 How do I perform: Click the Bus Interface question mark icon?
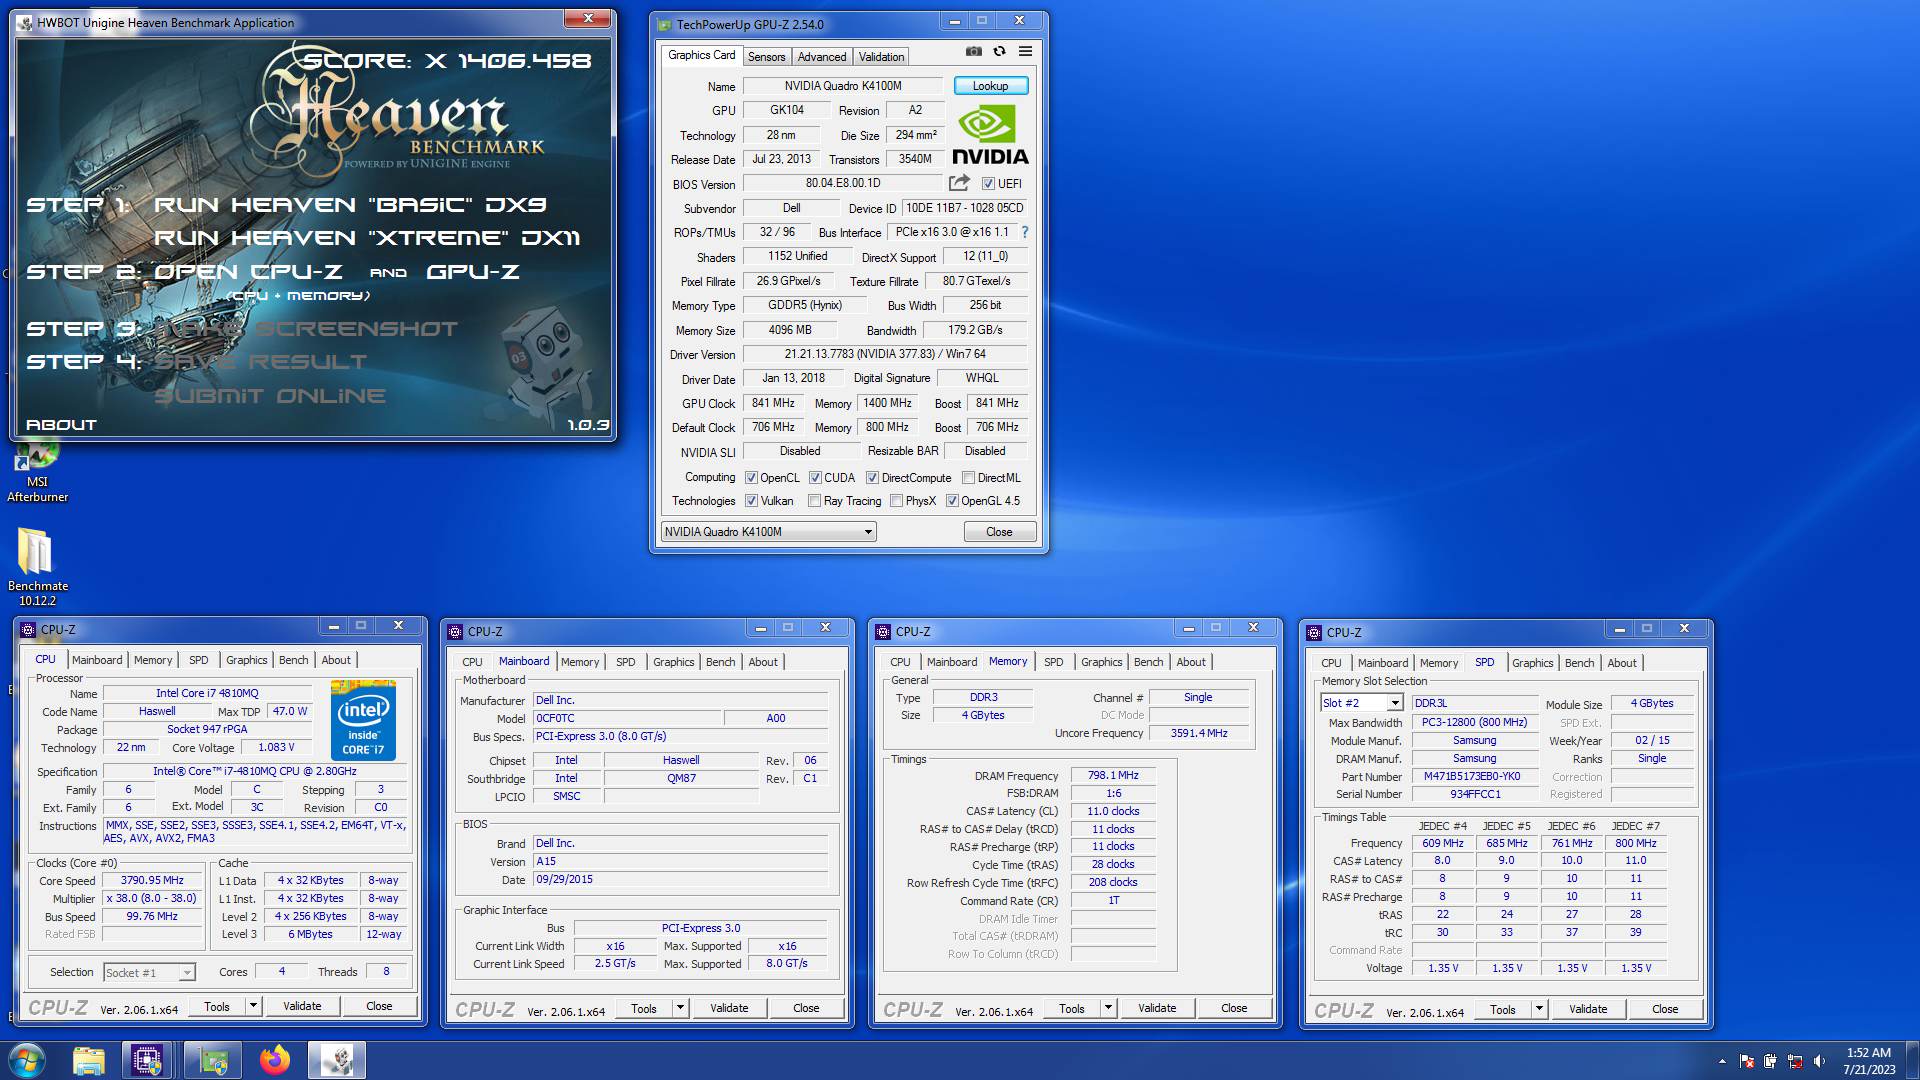pos(1025,232)
